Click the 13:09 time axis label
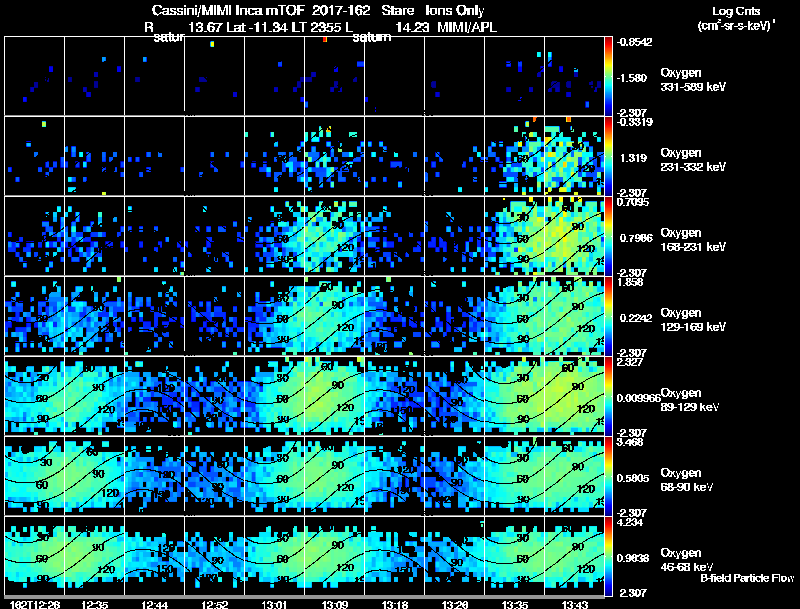This screenshot has height=609, width=800. pos(334,605)
